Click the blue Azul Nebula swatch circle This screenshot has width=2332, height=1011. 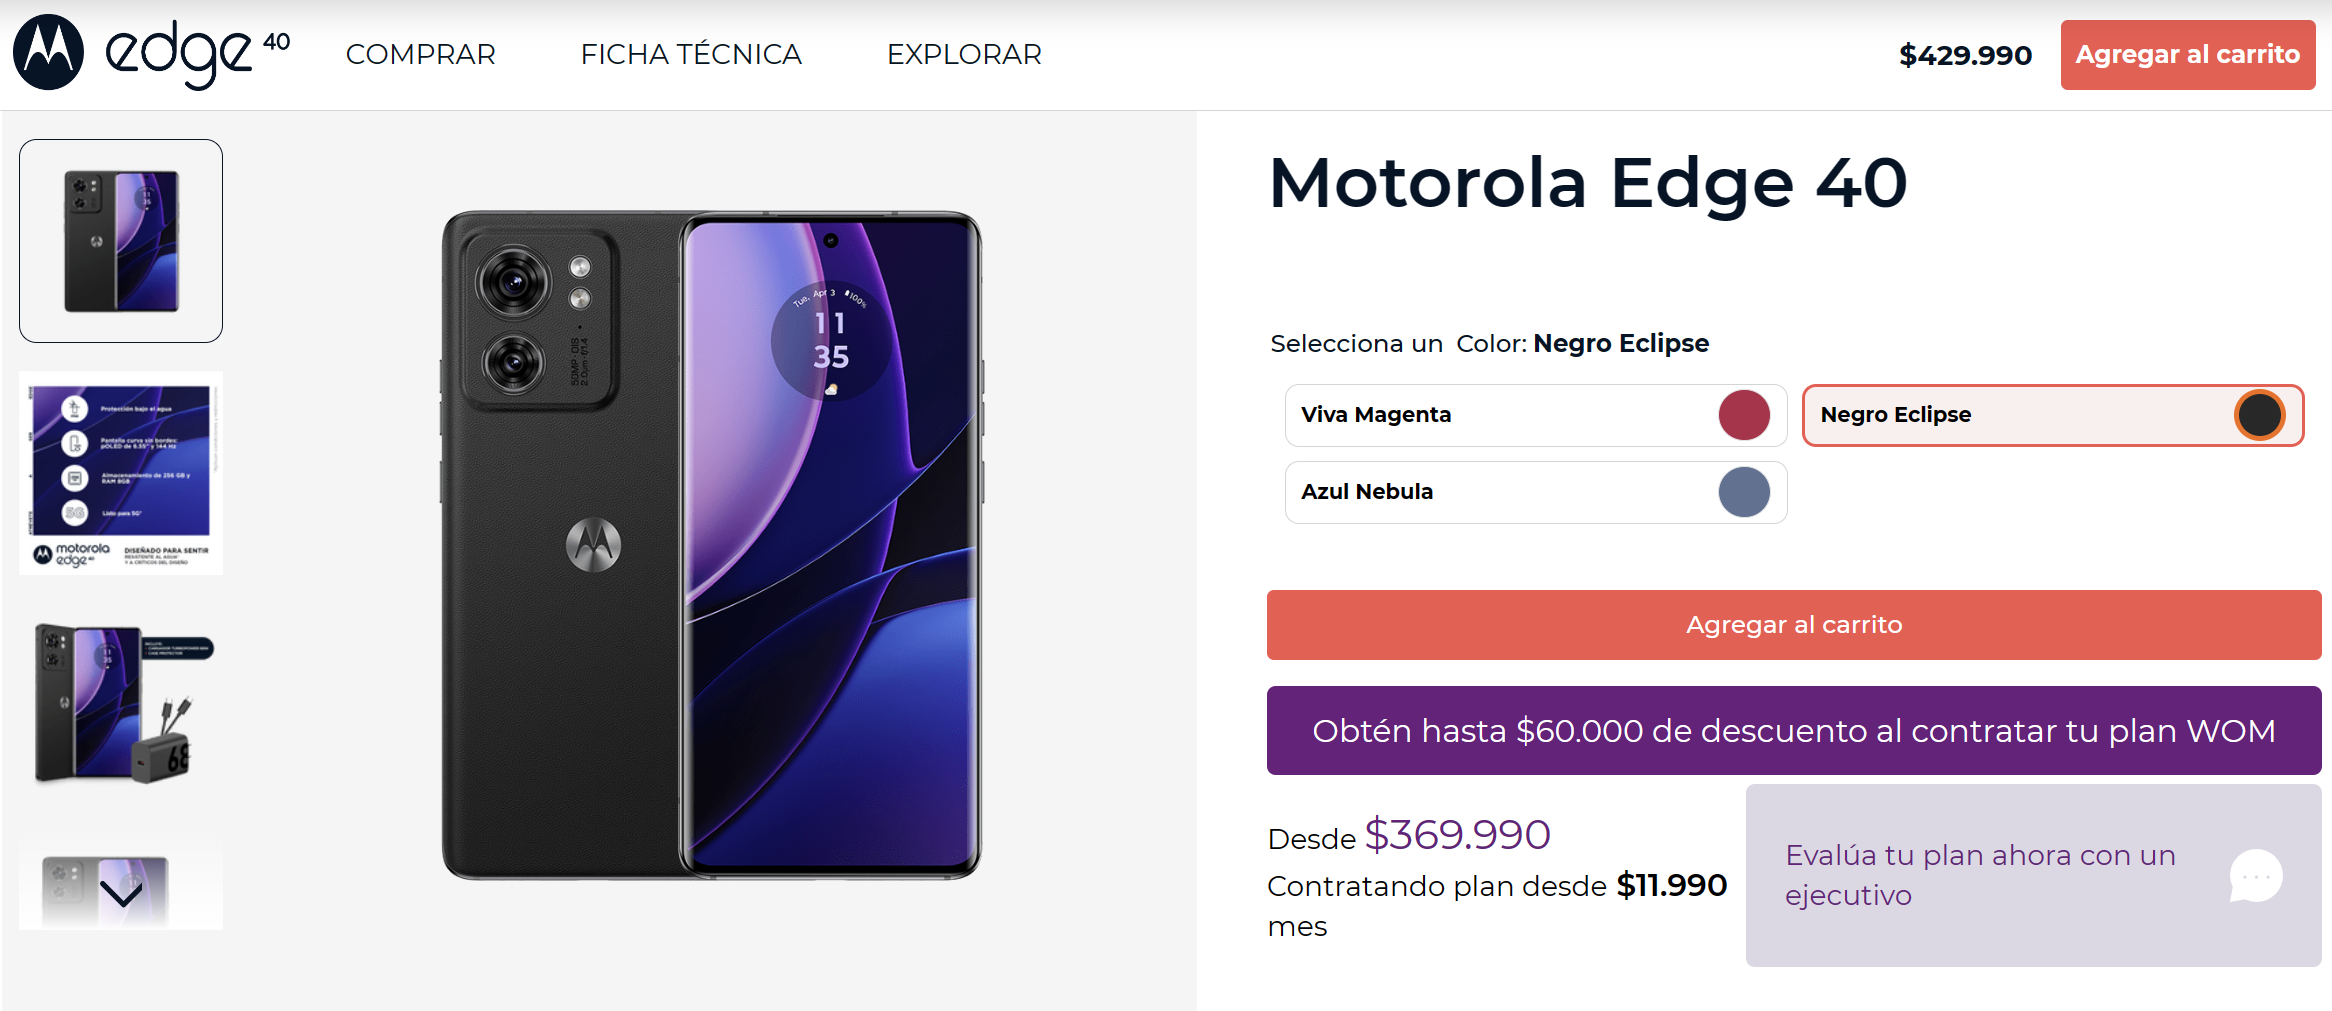click(1744, 492)
